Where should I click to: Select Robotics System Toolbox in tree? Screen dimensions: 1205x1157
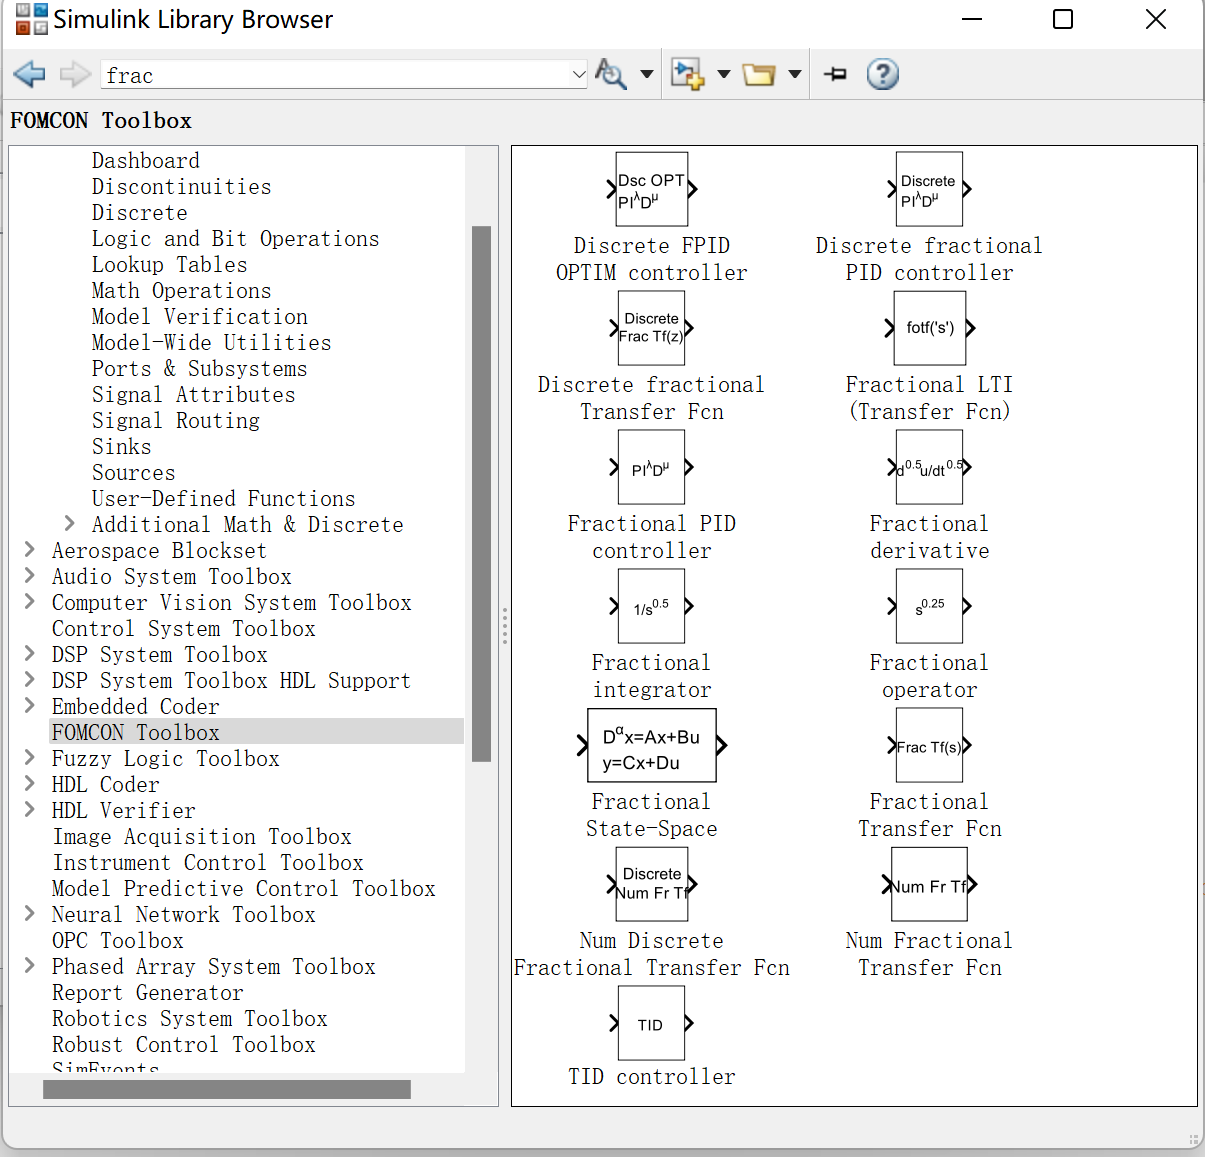click(x=190, y=1019)
